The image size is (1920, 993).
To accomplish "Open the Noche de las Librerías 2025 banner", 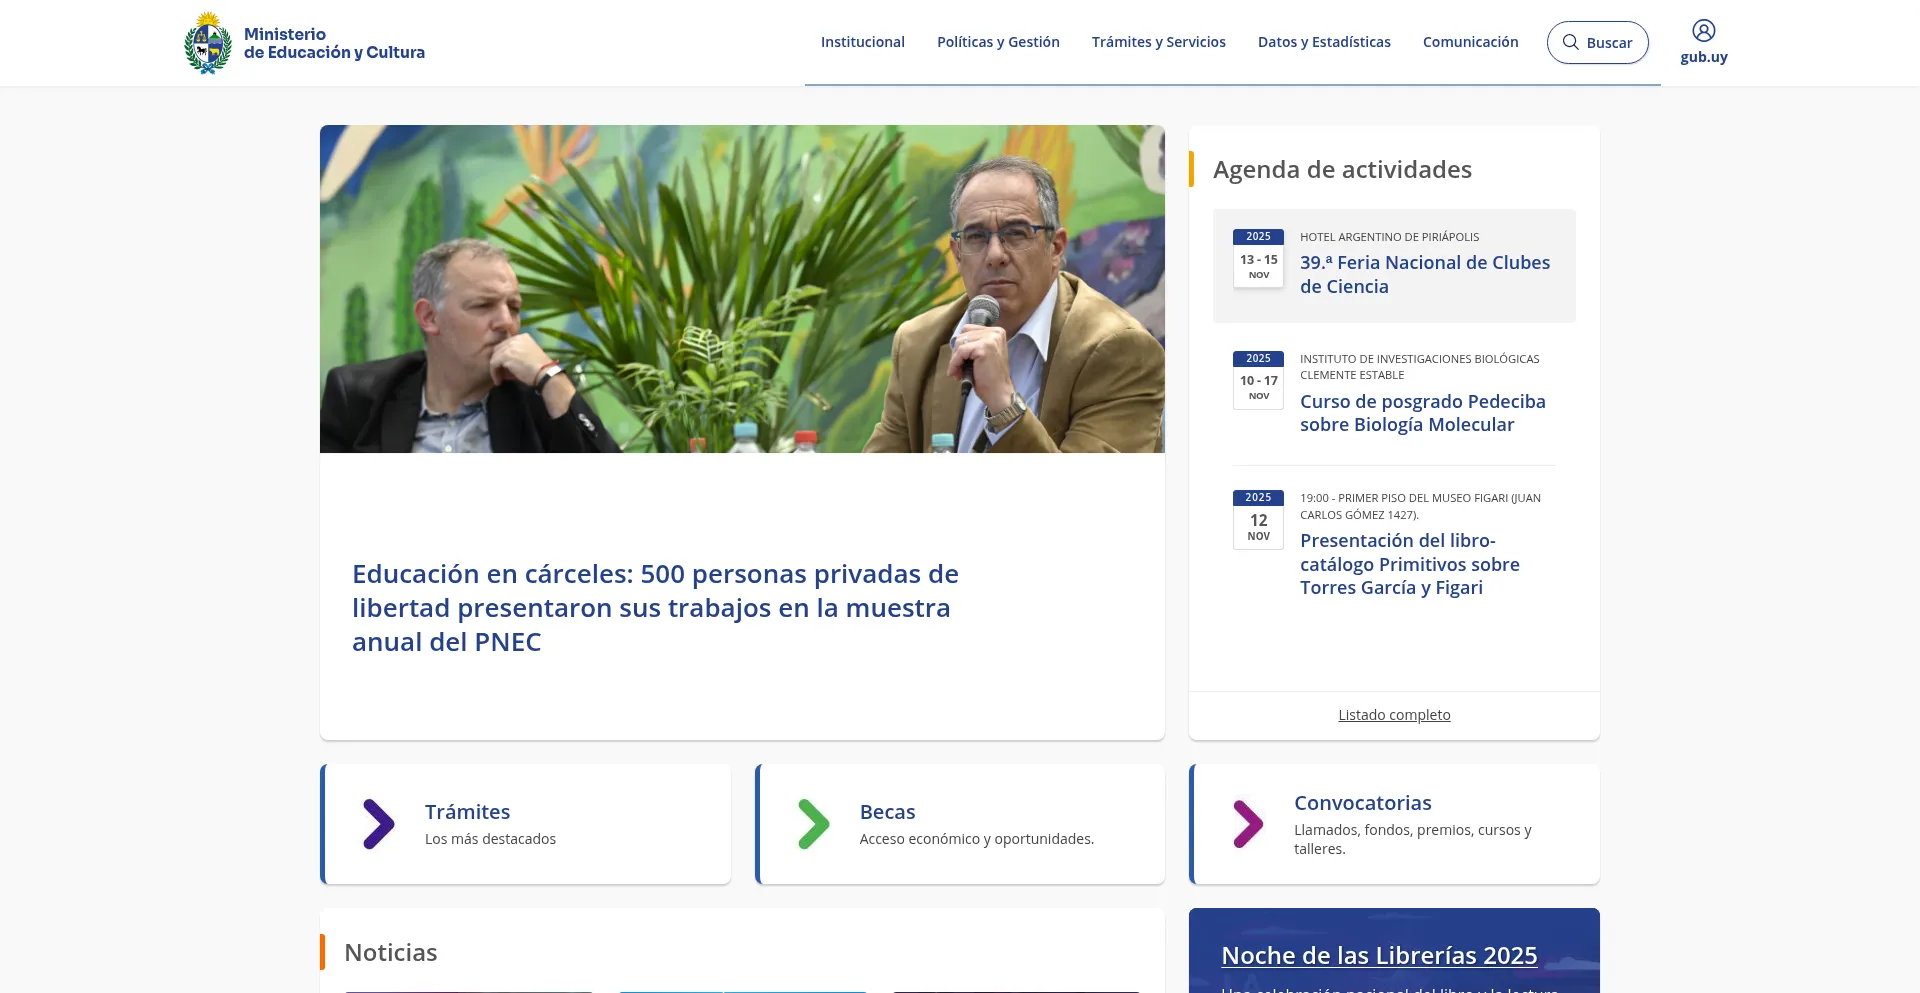I will 1379,955.
